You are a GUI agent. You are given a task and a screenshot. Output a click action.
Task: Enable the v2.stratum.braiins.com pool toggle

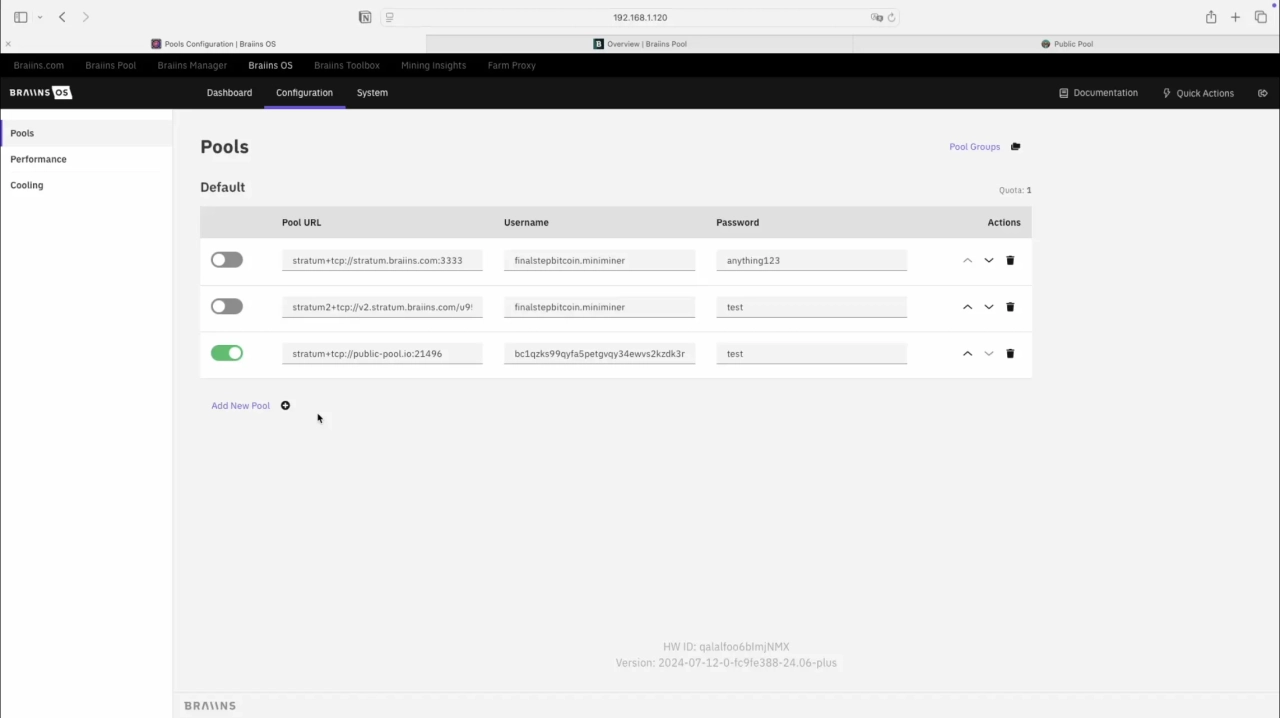click(227, 306)
